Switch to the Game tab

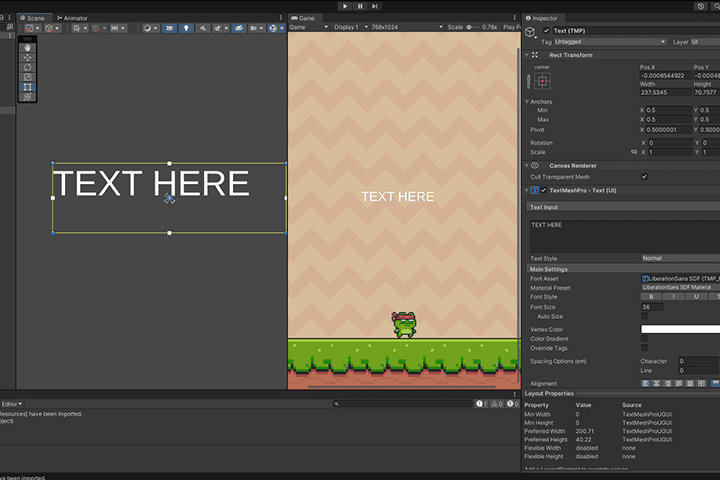(304, 18)
